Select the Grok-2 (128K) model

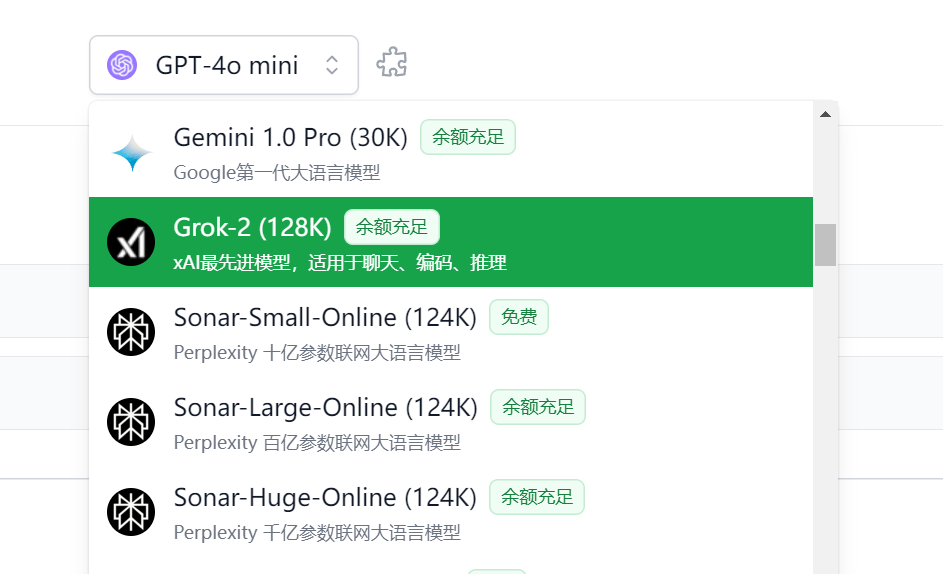pyautogui.click(x=451, y=242)
